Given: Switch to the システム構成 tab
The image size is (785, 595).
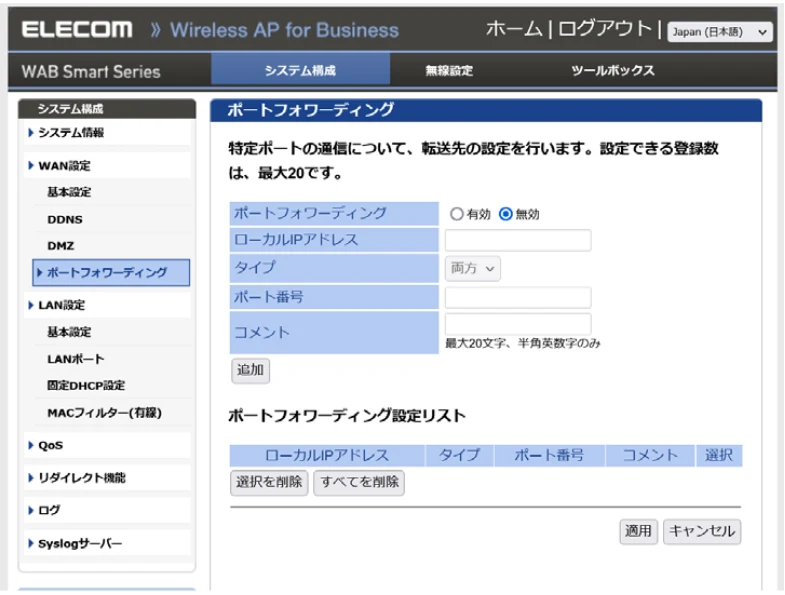Looking at the screenshot, I should pos(300,70).
